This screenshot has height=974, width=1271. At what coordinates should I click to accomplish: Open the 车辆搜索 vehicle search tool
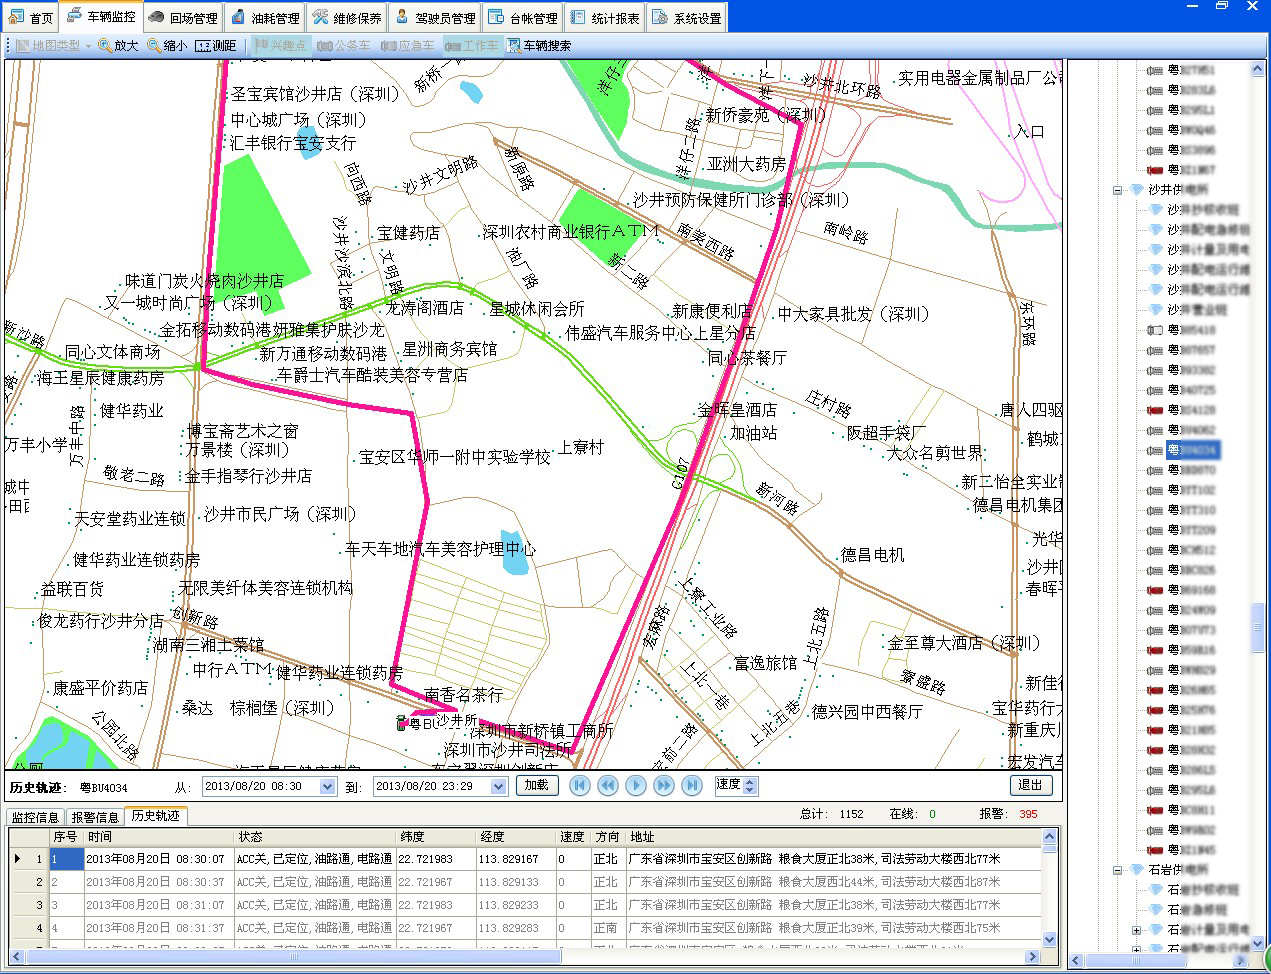pyautogui.click(x=539, y=46)
